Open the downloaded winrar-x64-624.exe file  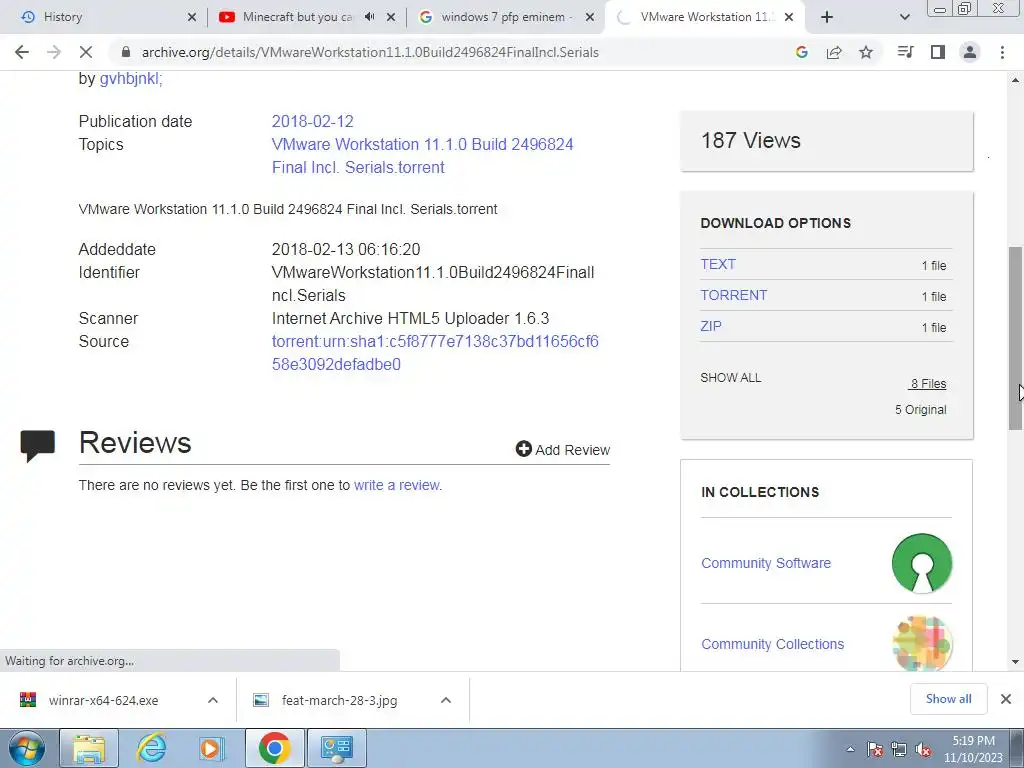point(103,700)
